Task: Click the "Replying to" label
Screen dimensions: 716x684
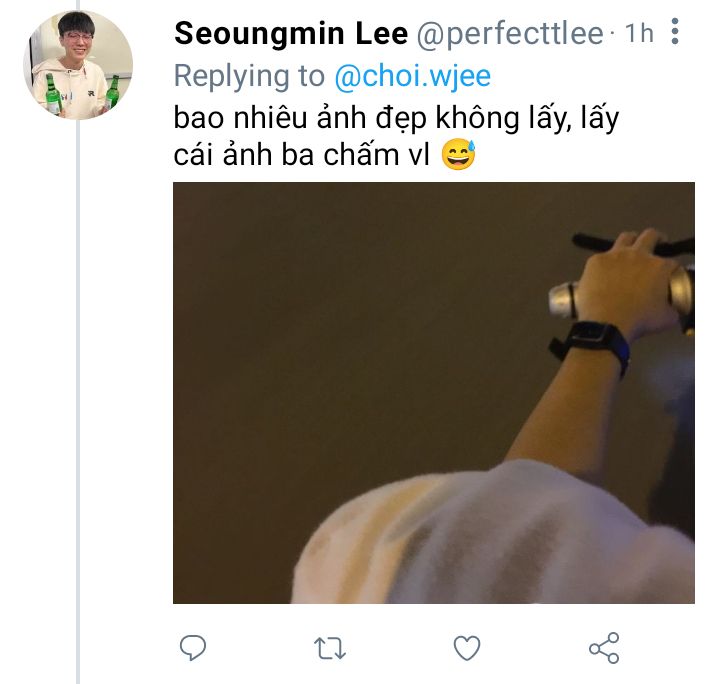Action: (x=249, y=76)
